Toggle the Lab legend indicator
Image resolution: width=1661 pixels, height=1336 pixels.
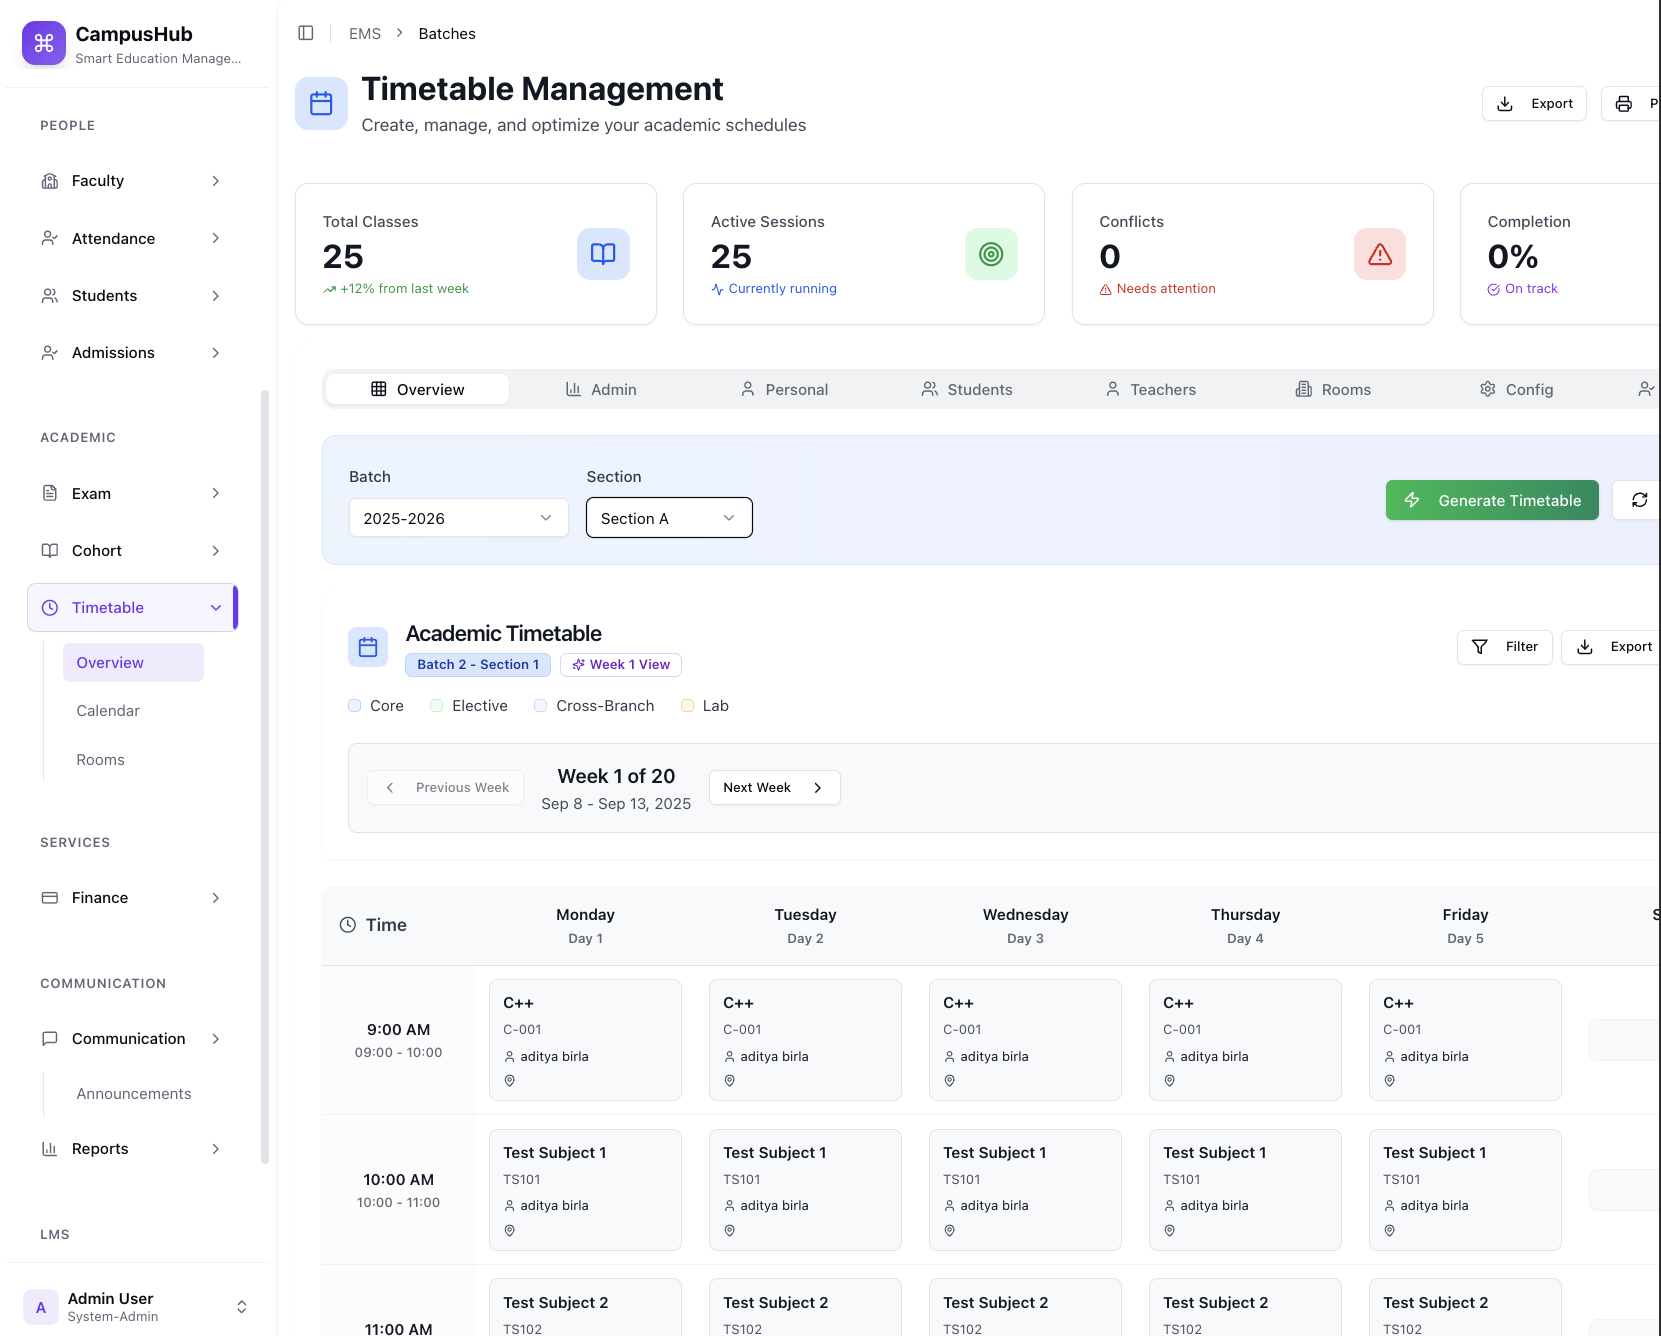[x=687, y=706]
